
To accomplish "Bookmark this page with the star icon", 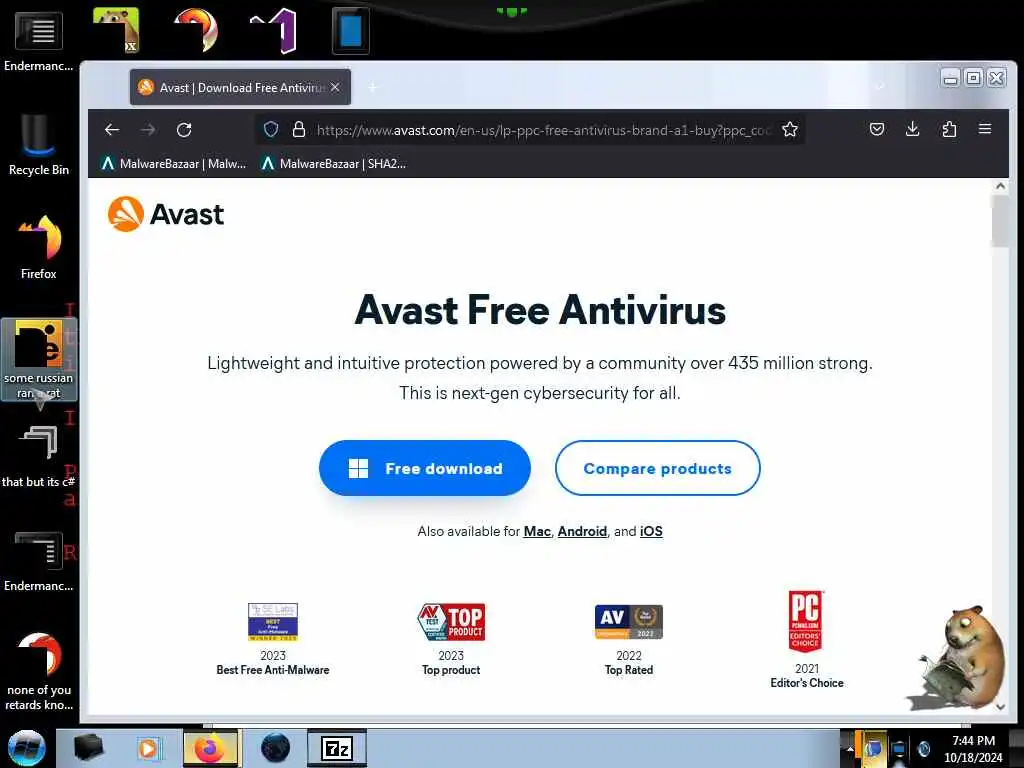I will coord(790,130).
